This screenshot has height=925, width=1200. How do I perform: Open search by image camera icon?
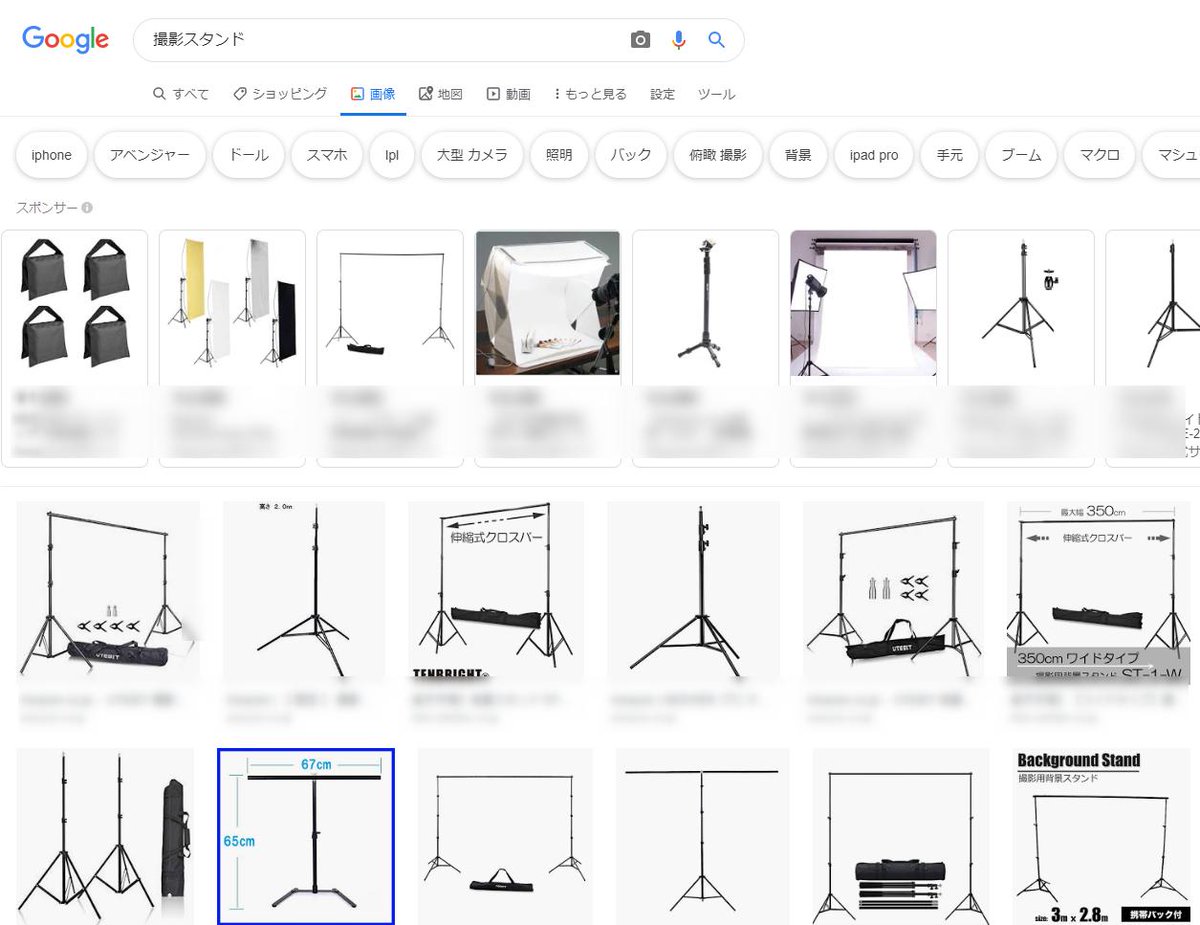(640, 40)
